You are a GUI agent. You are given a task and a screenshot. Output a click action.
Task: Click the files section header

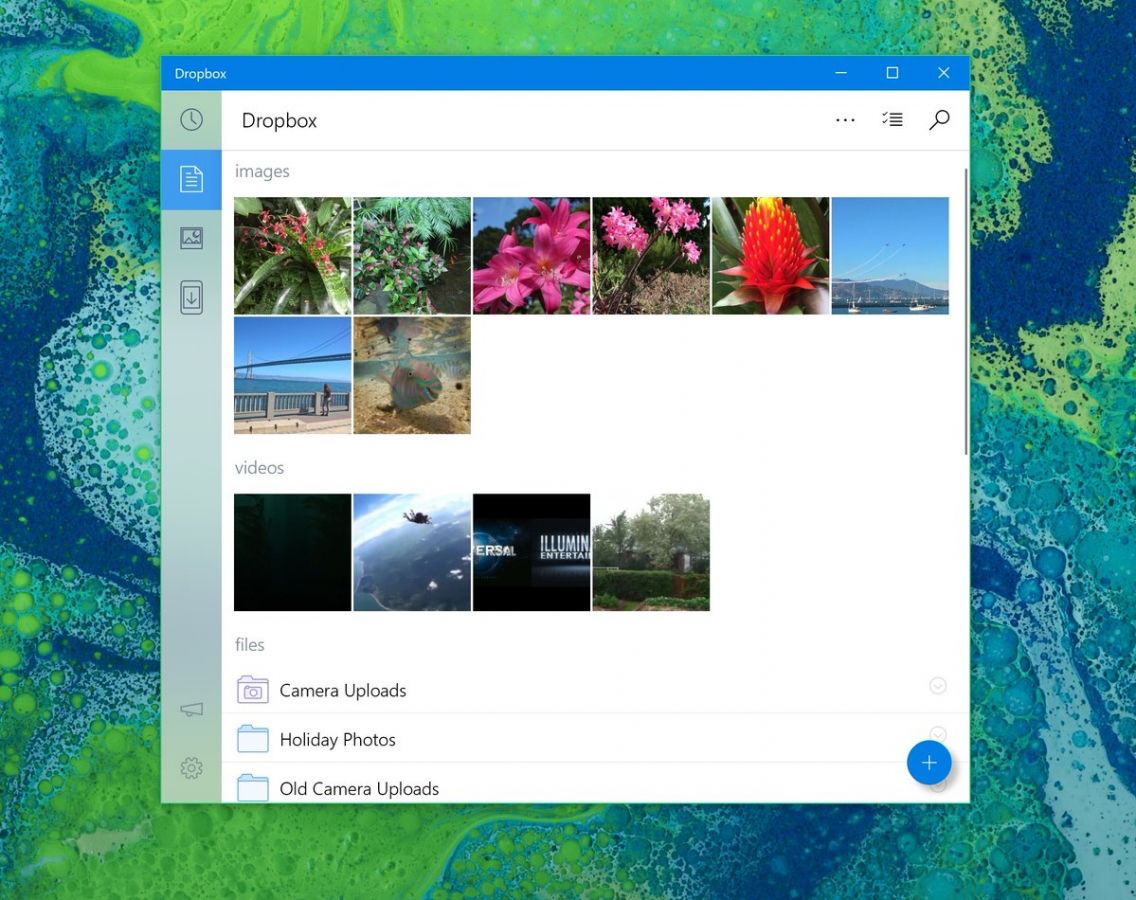click(249, 644)
